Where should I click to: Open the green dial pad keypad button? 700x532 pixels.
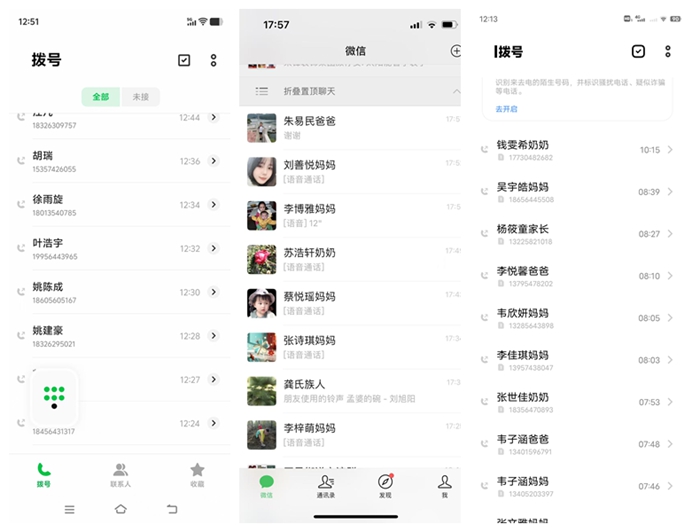click(x=54, y=397)
